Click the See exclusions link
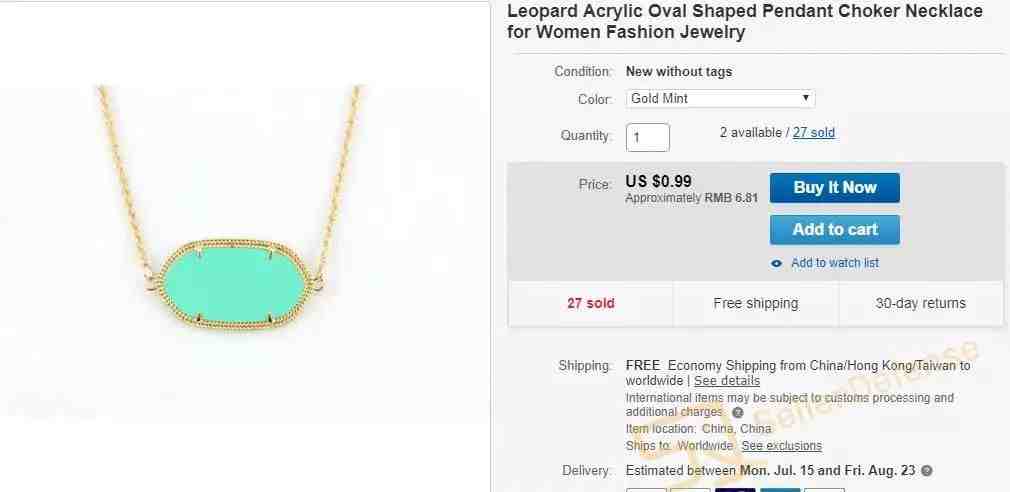Viewport: 1010px width, 492px height. pyautogui.click(x=781, y=446)
